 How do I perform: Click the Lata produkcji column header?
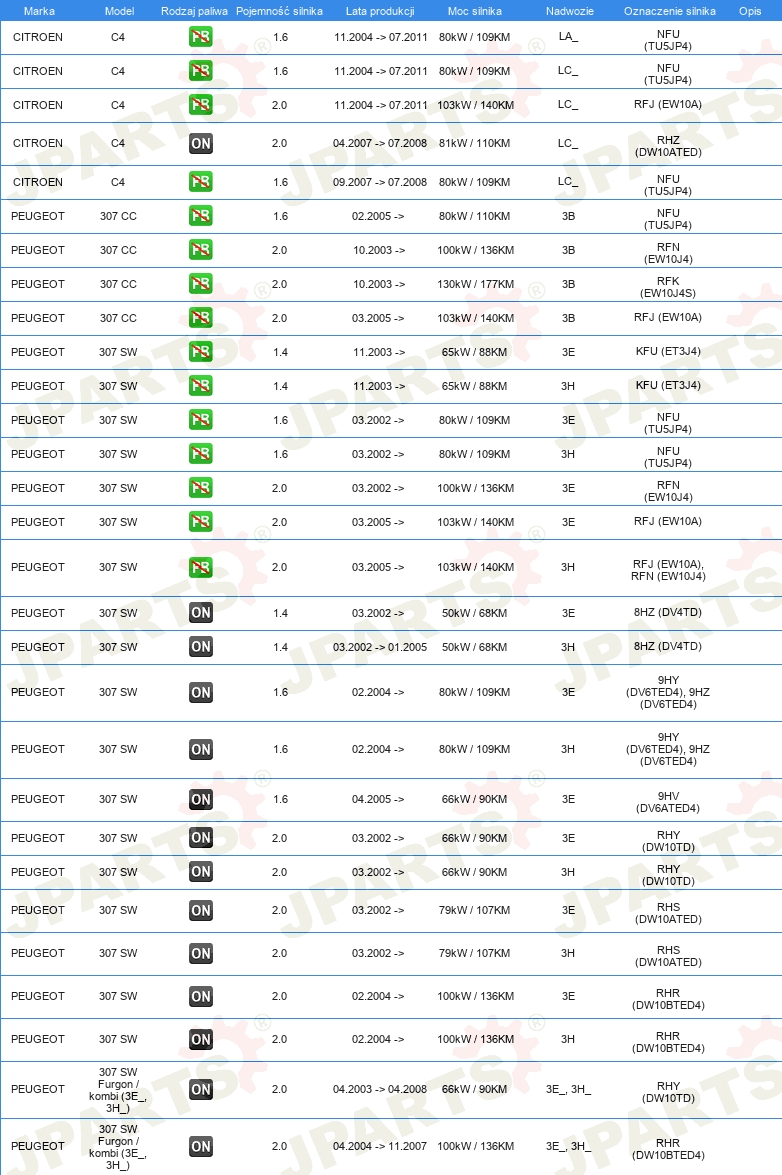(380, 11)
